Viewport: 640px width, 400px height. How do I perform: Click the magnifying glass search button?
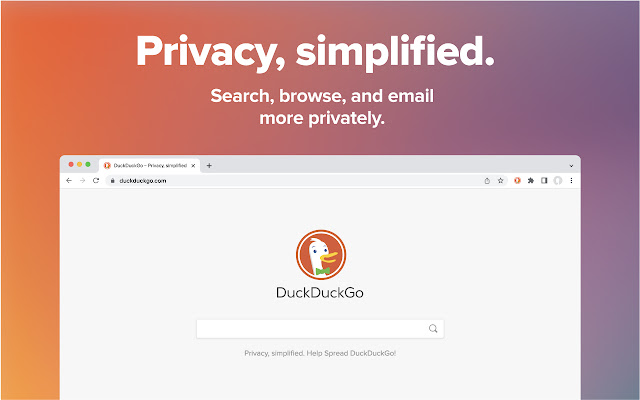433,329
